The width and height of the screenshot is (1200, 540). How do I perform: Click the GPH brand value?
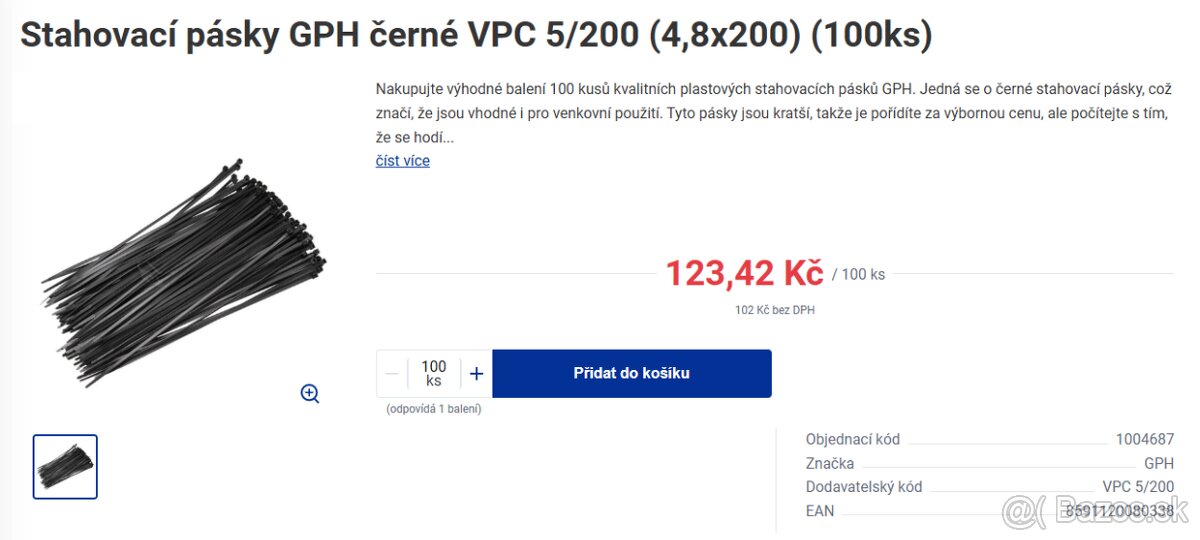1158,463
